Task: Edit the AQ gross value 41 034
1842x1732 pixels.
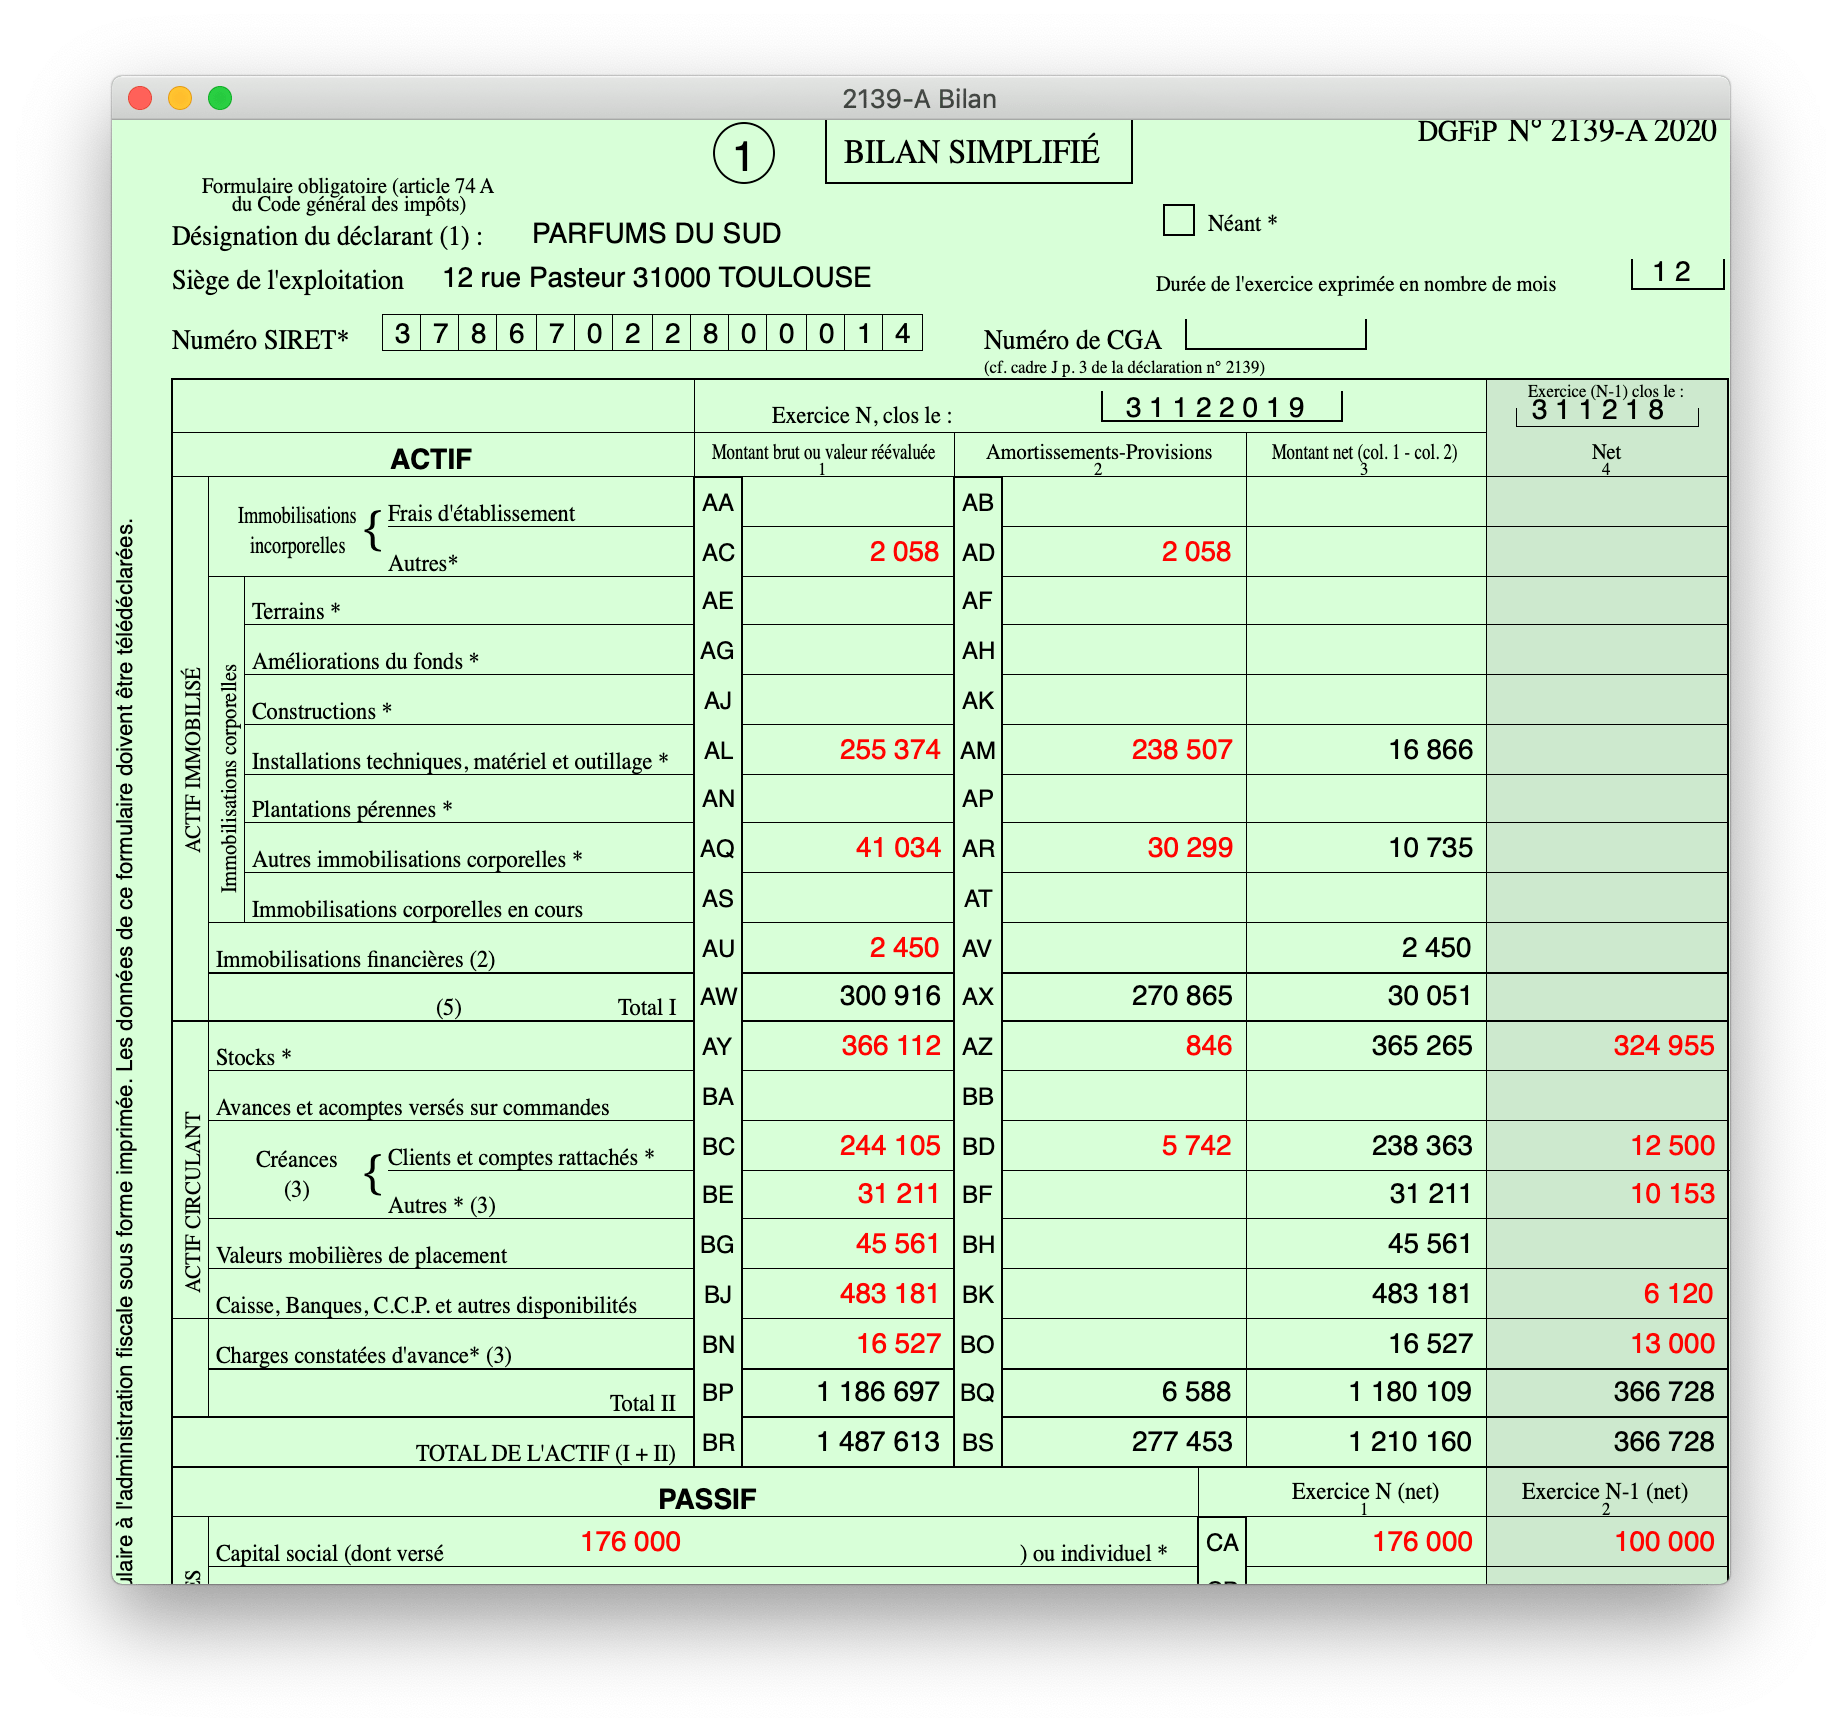Action: point(848,847)
